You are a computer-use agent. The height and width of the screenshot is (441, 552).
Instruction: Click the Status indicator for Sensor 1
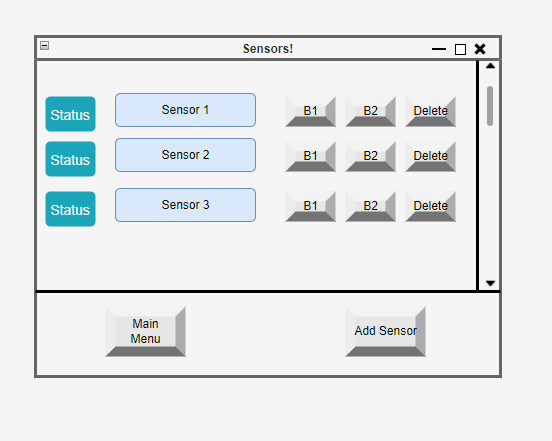click(x=70, y=114)
